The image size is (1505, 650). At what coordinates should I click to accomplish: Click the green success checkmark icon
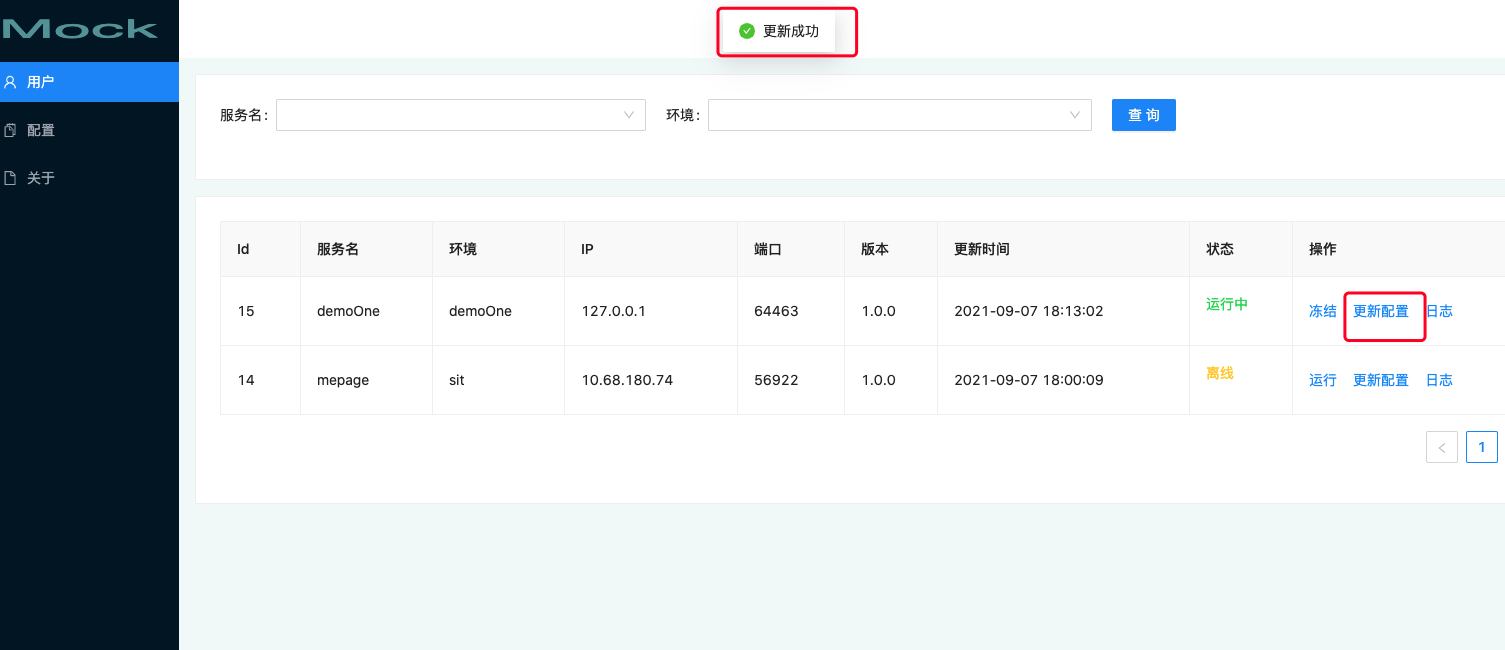[x=746, y=31]
